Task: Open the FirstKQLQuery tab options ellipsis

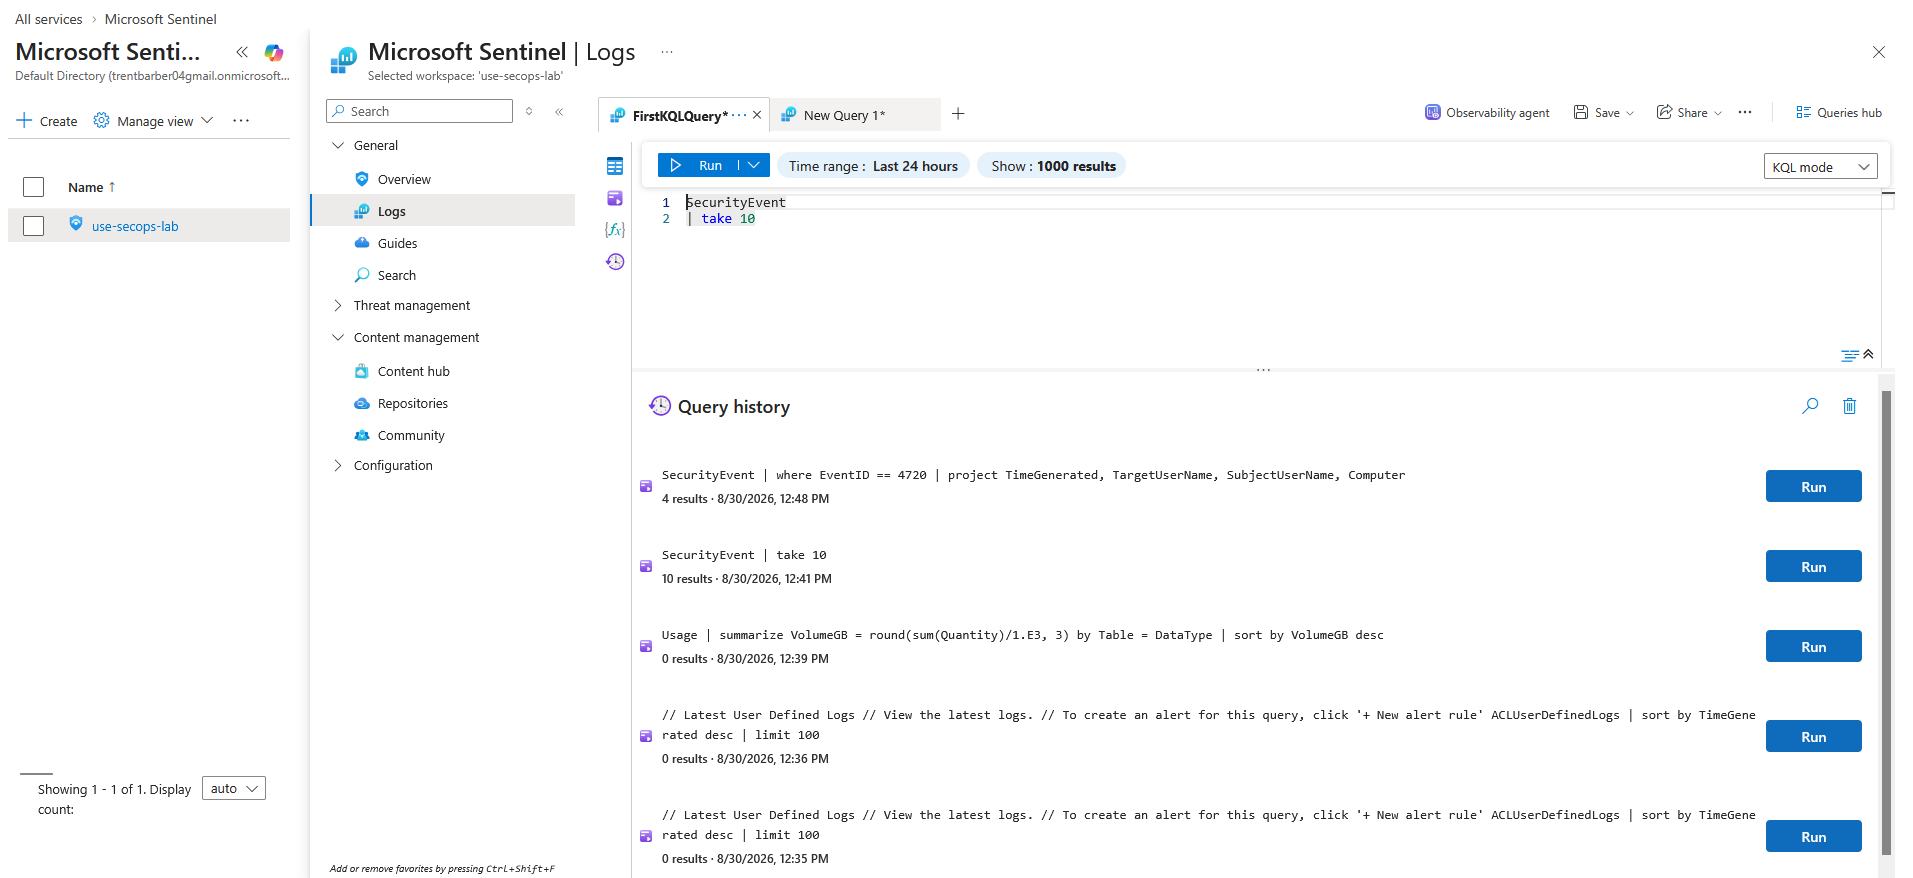Action: (739, 115)
